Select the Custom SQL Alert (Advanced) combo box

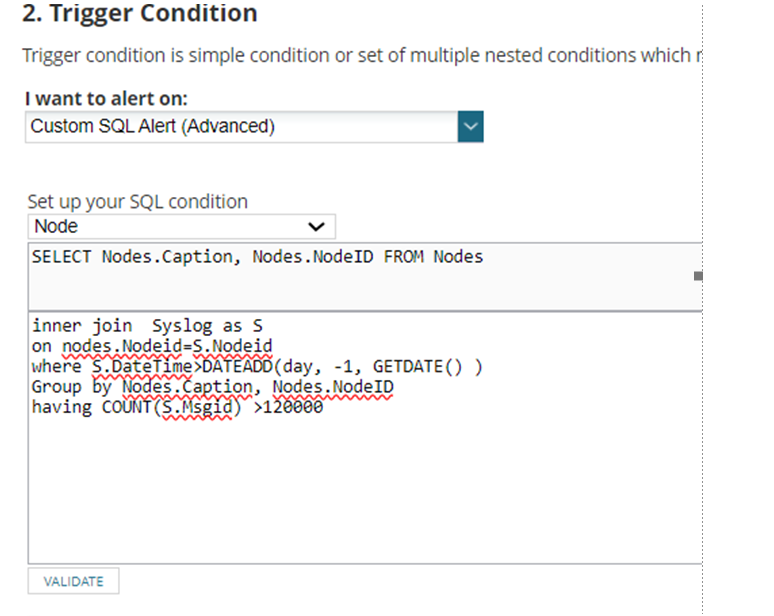click(240, 127)
